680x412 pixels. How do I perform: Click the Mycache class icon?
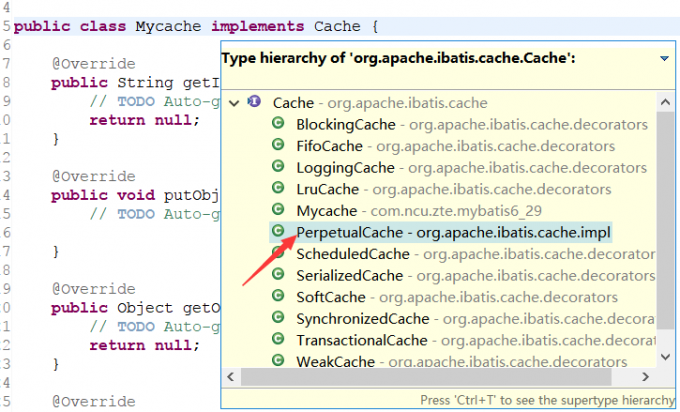(x=279, y=211)
